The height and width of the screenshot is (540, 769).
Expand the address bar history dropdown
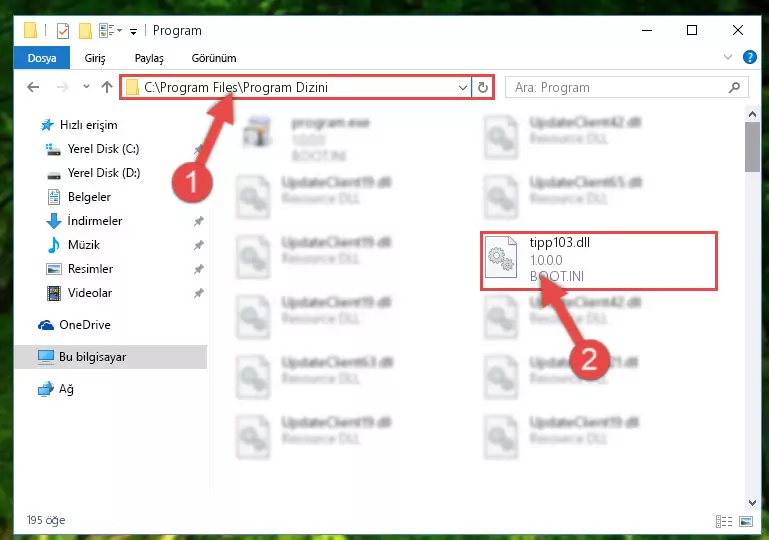pyautogui.click(x=462, y=87)
